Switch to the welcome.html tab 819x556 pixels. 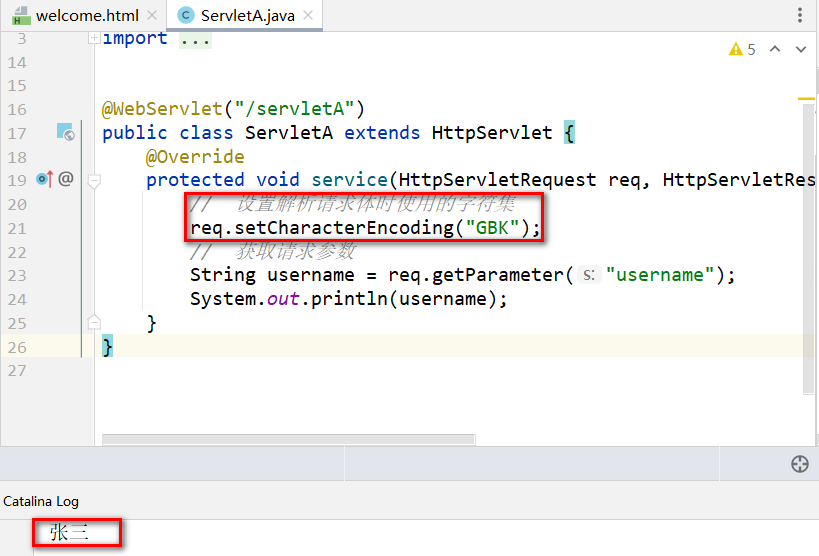pyautogui.click(x=83, y=15)
